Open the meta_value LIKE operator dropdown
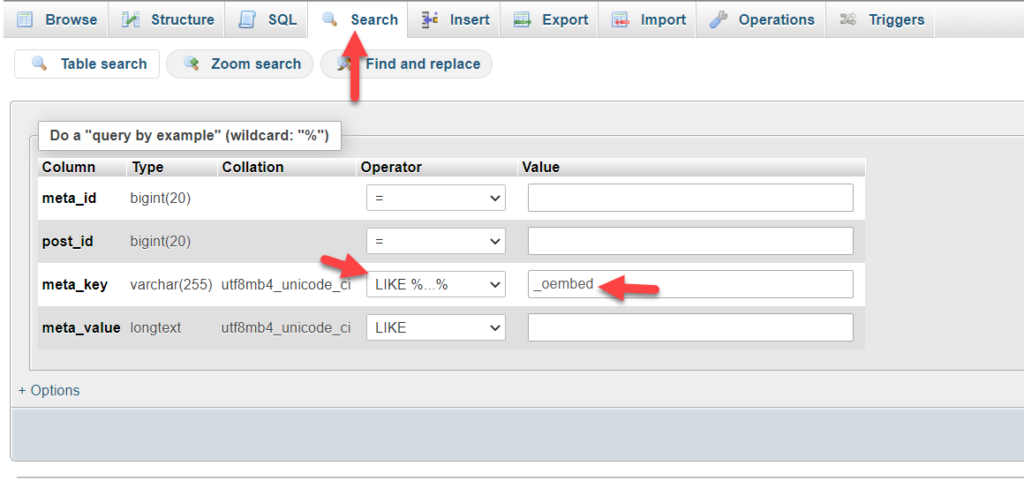Screen dimensions: 1024x488 pyautogui.click(x=436, y=327)
